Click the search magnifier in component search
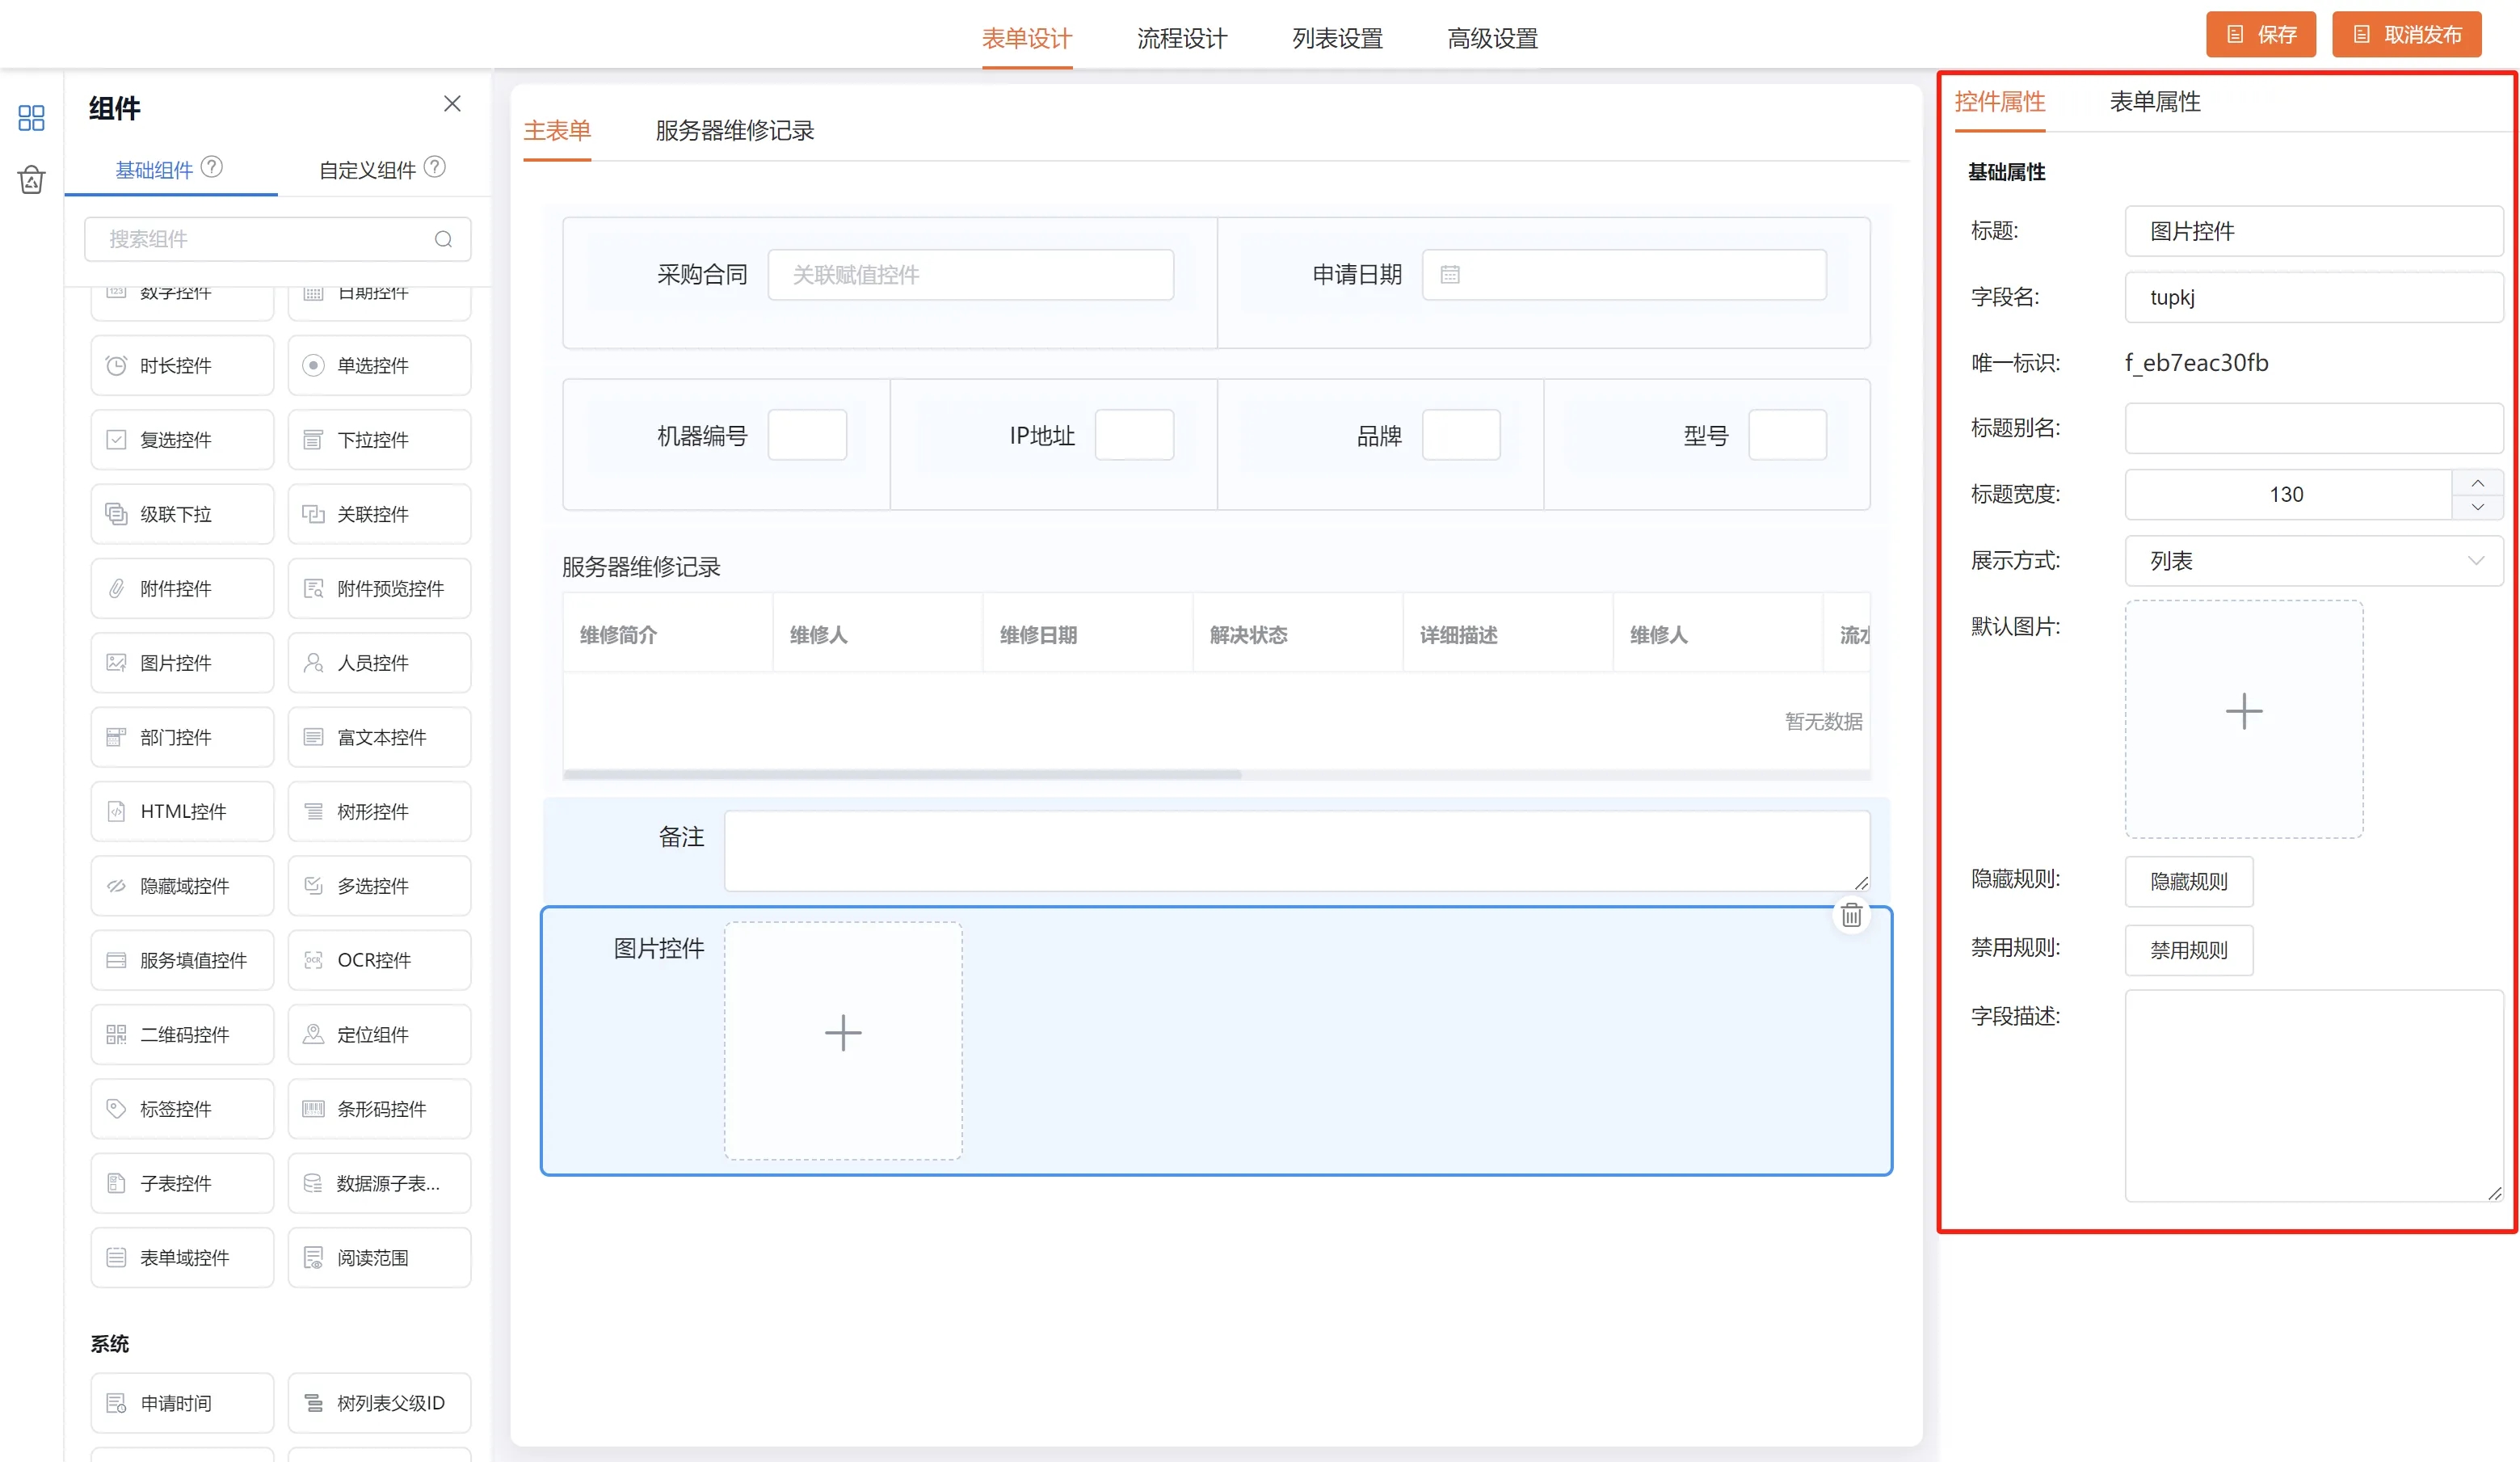The width and height of the screenshot is (2520, 1462). [x=443, y=239]
